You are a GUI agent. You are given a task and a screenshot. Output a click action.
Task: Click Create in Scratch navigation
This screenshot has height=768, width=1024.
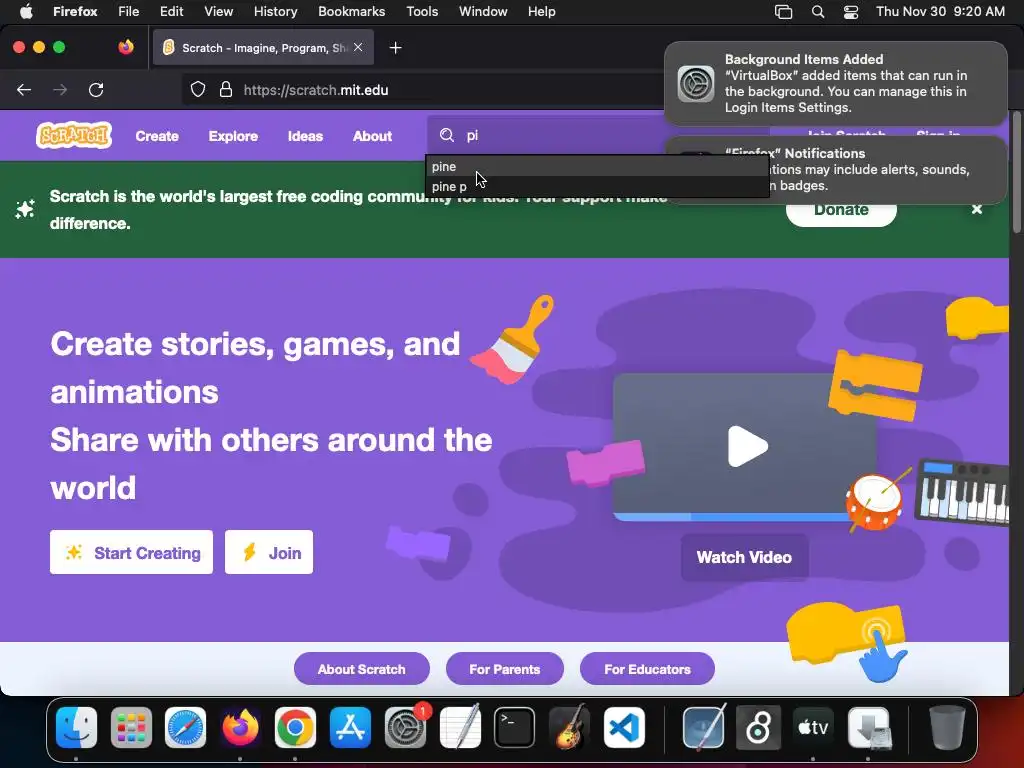(x=157, y=136)
